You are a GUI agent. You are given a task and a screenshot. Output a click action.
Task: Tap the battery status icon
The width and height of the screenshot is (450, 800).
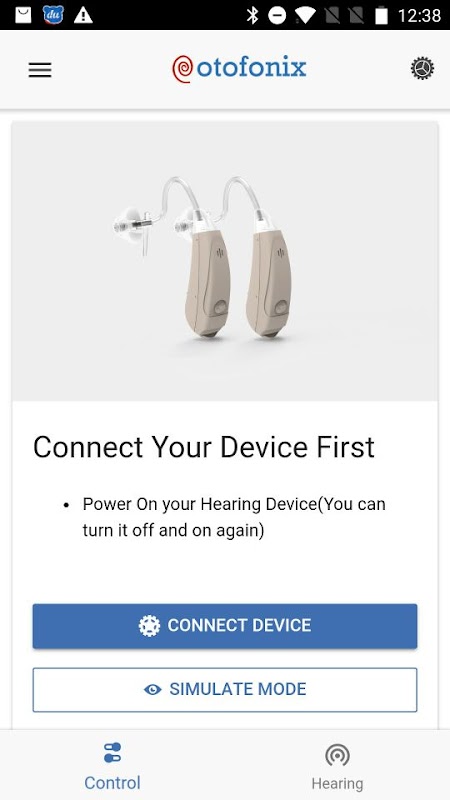point(381,16)
